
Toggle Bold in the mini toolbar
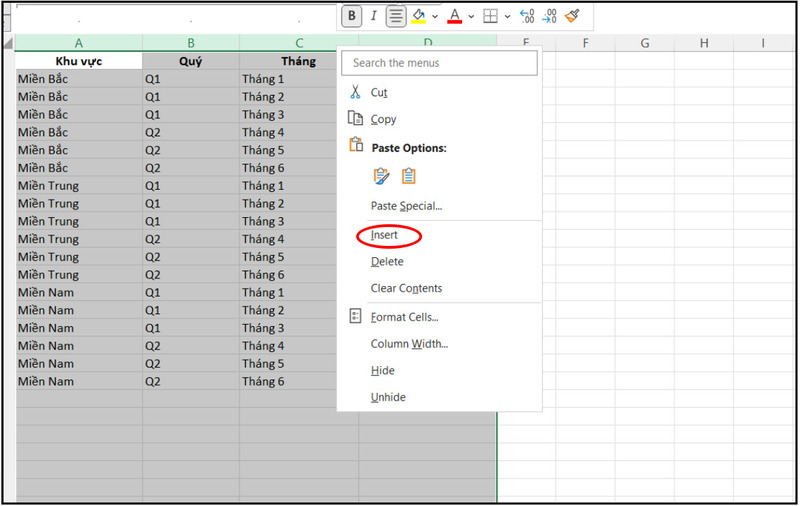tap(351, 16)
